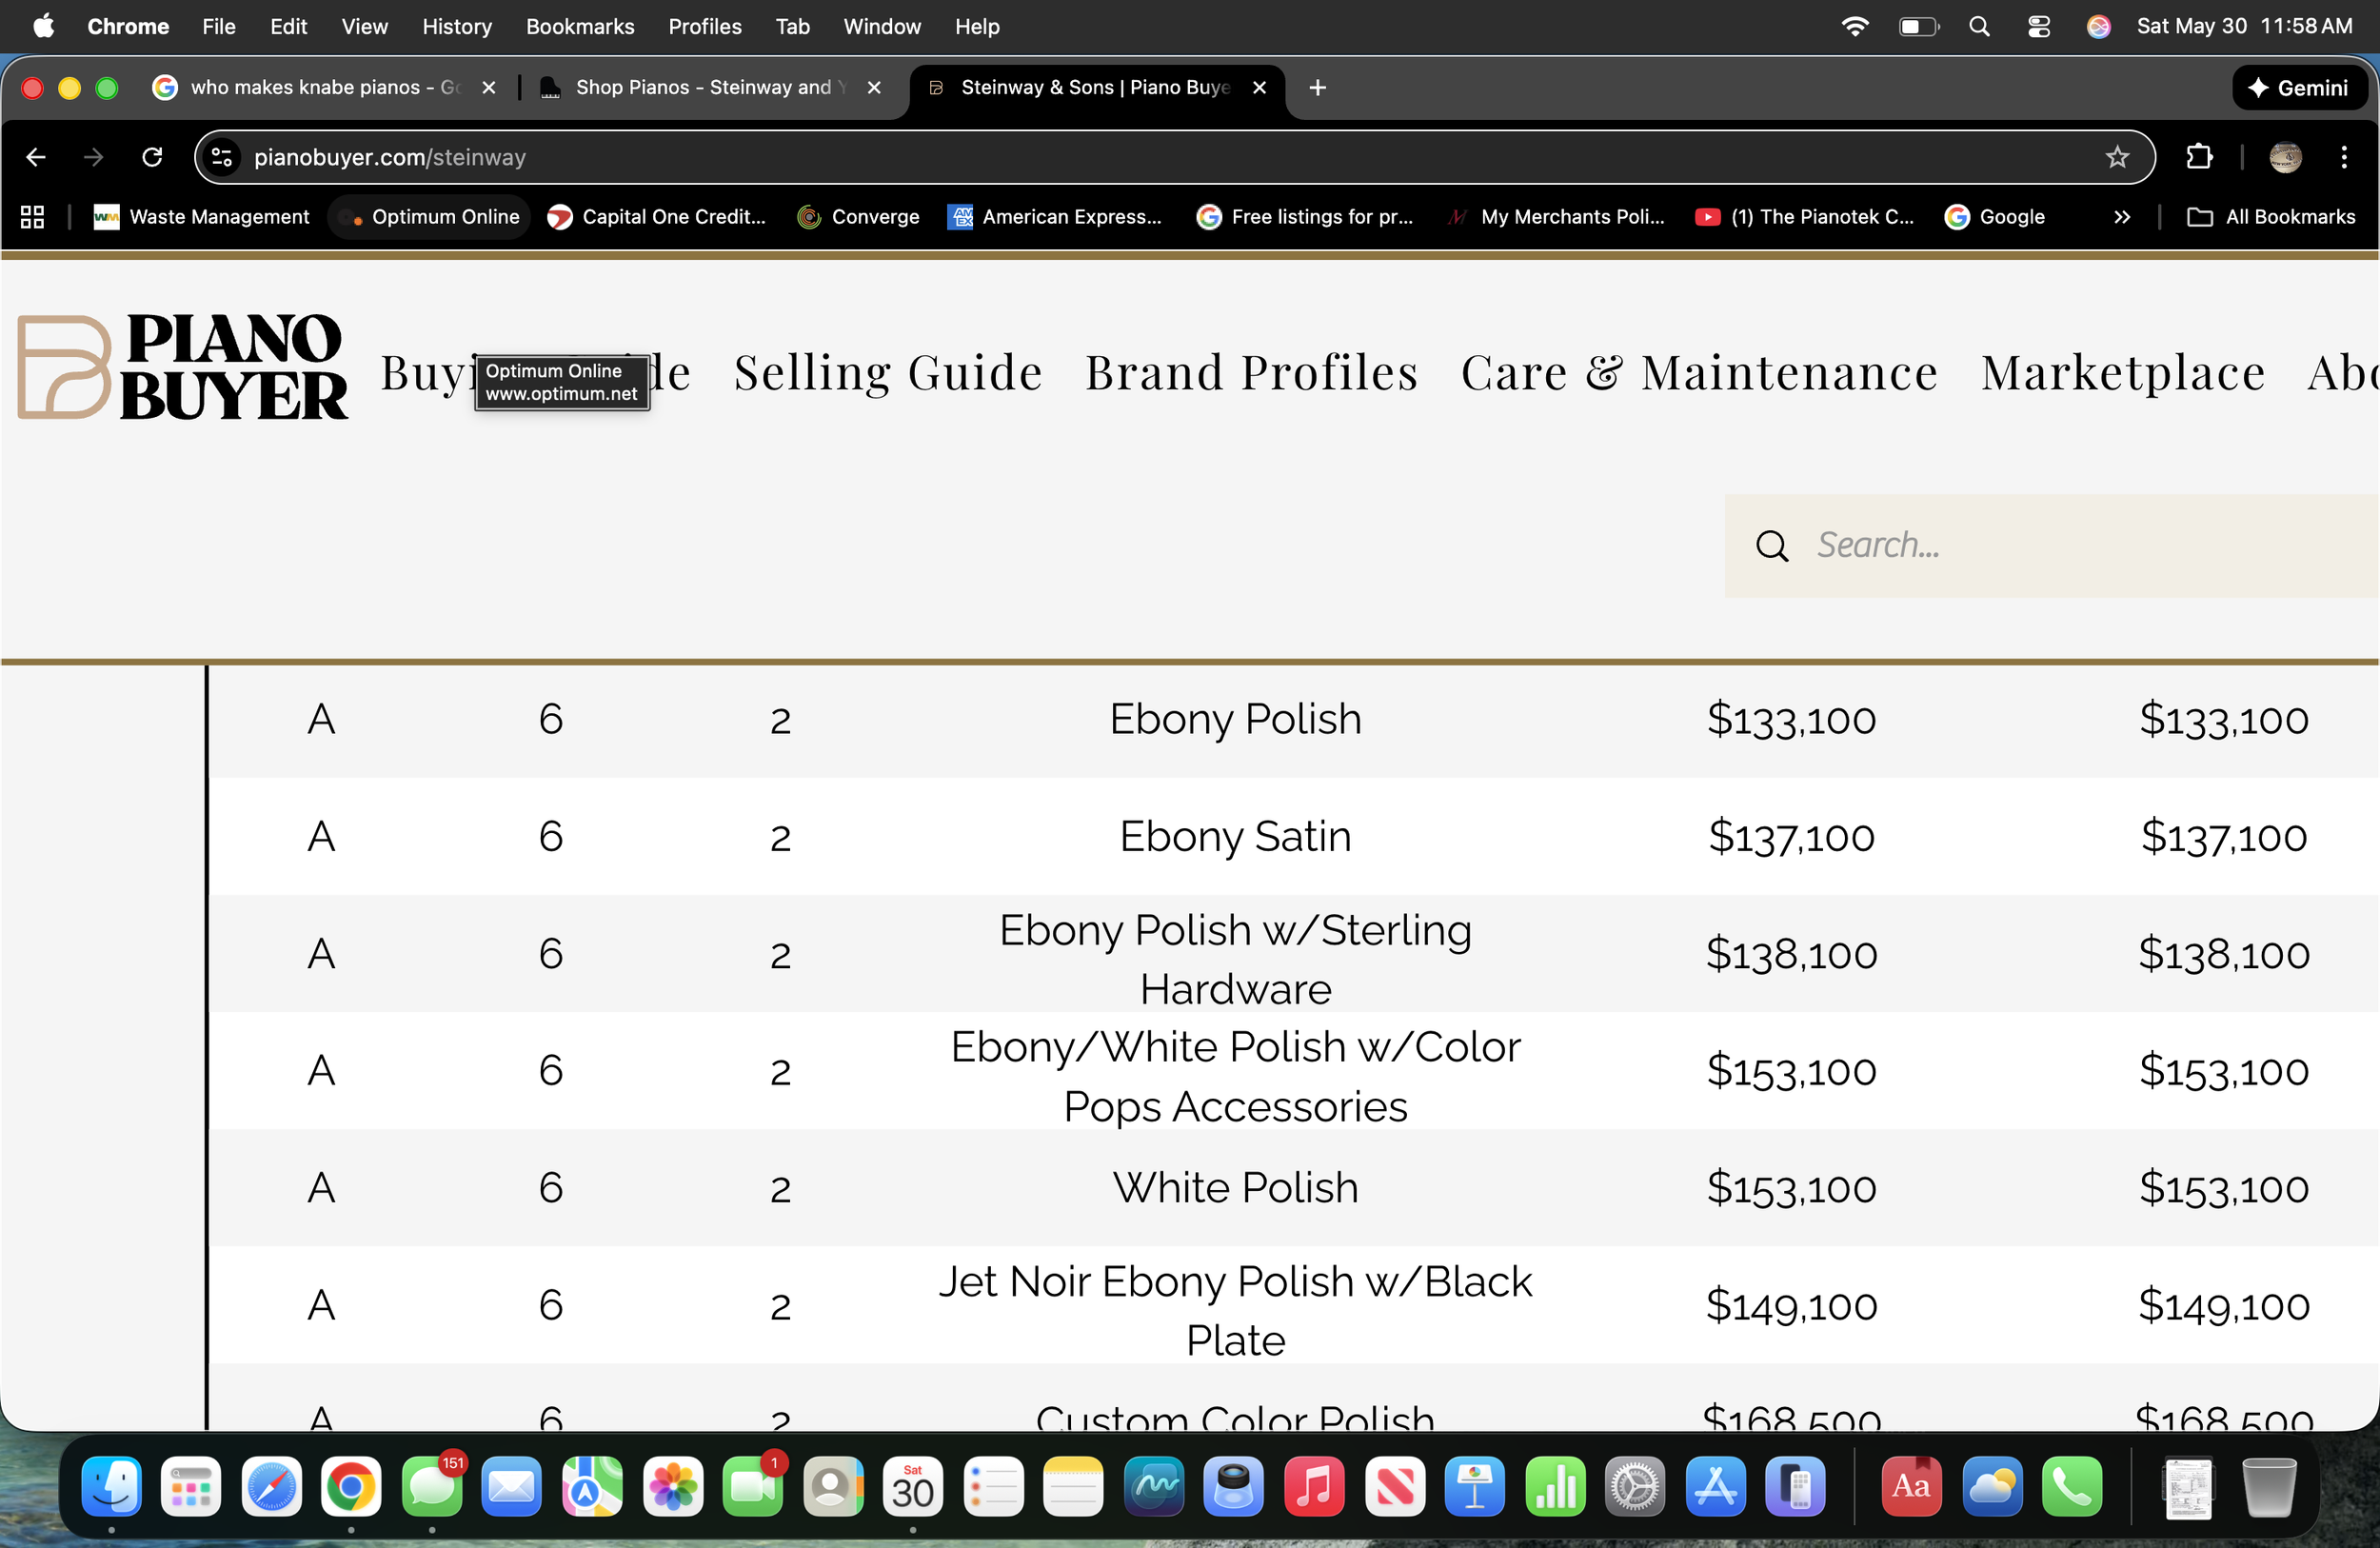Expand hidden bookmarks with the chevron
The height and width of the screenshot is (1548, 2380).
(x=2121, y=217)
